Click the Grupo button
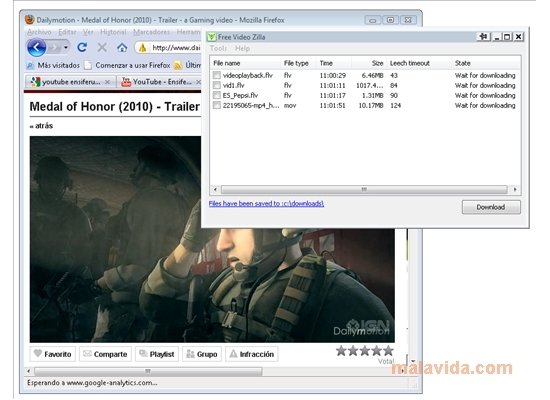This screenshot has height=400, width=550. [x=202, y=354]
